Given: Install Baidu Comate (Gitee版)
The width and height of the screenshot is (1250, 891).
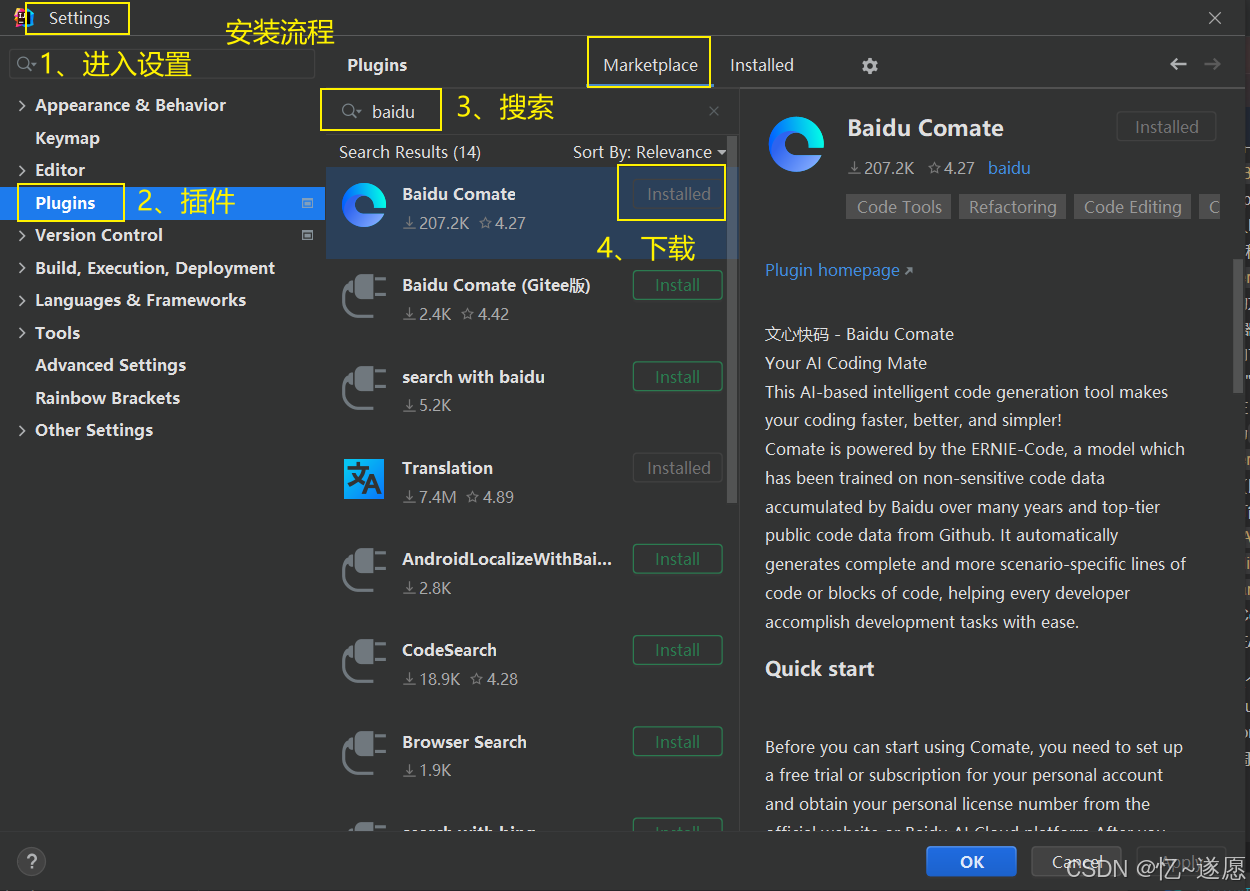Looking at the screenshot, I should coord(677,285).
